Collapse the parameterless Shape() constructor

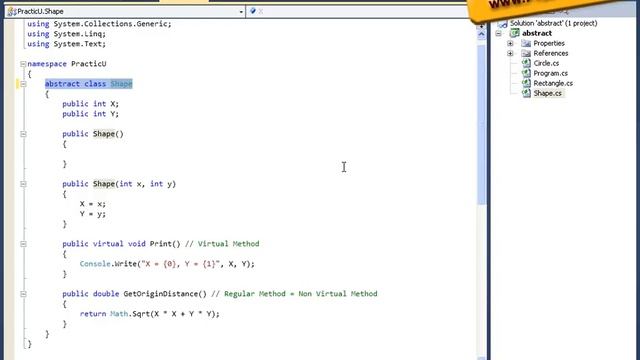click(x=23, y=134)
